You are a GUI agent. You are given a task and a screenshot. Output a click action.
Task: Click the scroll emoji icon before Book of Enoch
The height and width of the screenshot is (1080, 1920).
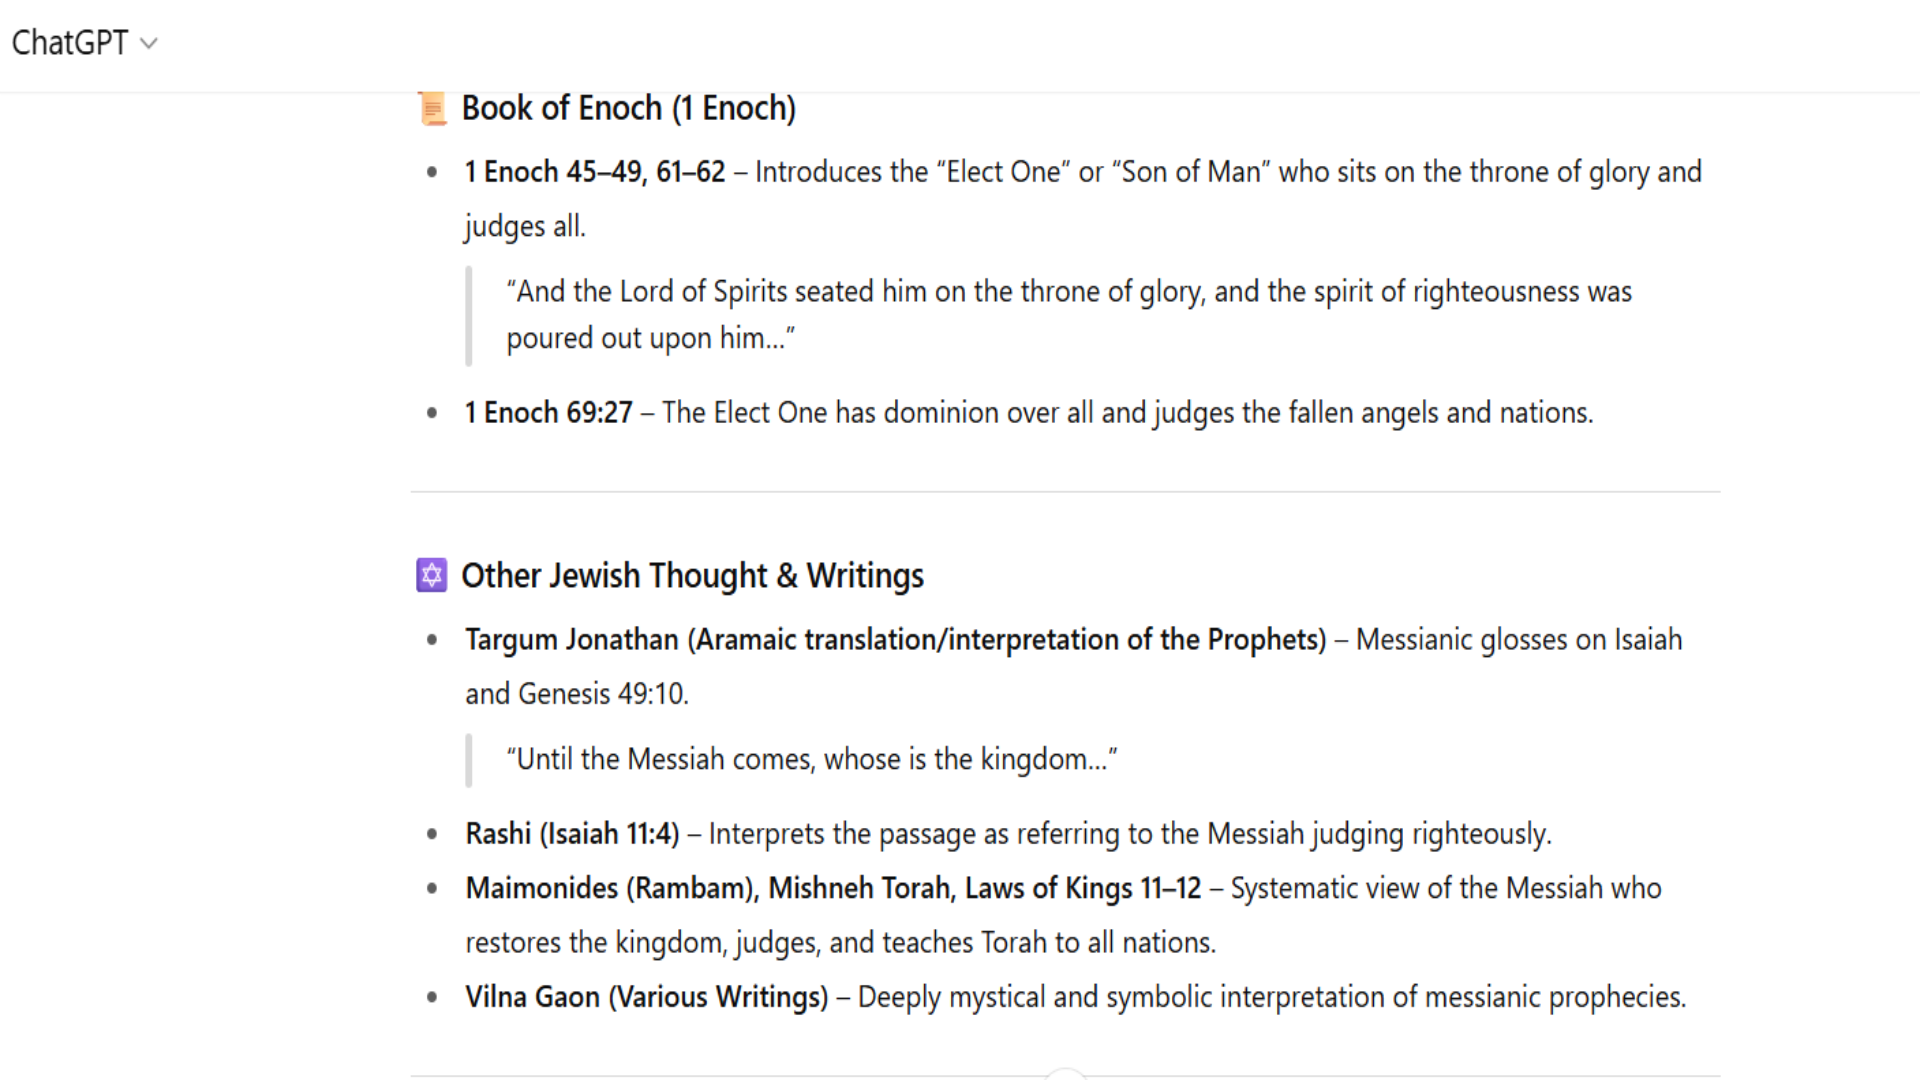click(432, 108)
